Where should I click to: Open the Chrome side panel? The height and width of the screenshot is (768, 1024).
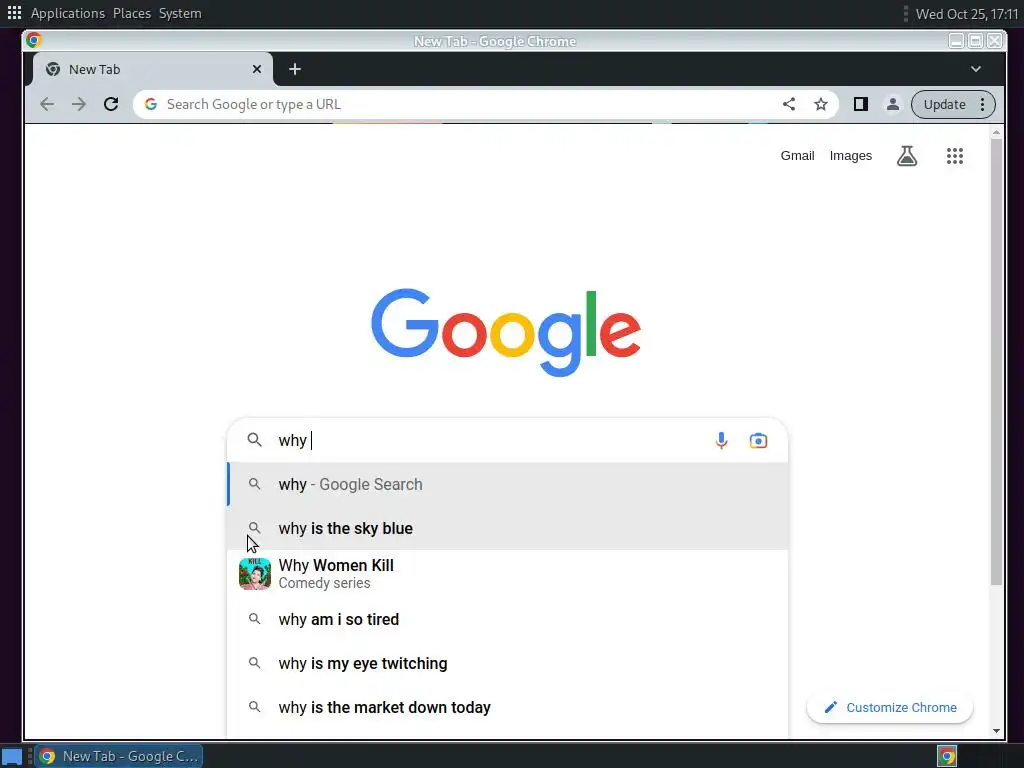click(861, 104)
